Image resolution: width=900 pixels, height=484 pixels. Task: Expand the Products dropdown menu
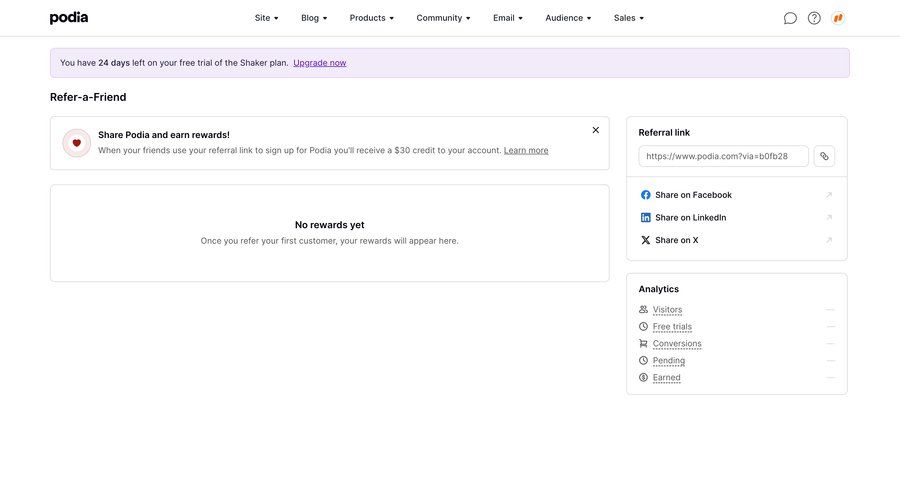[x=371, y=18]
